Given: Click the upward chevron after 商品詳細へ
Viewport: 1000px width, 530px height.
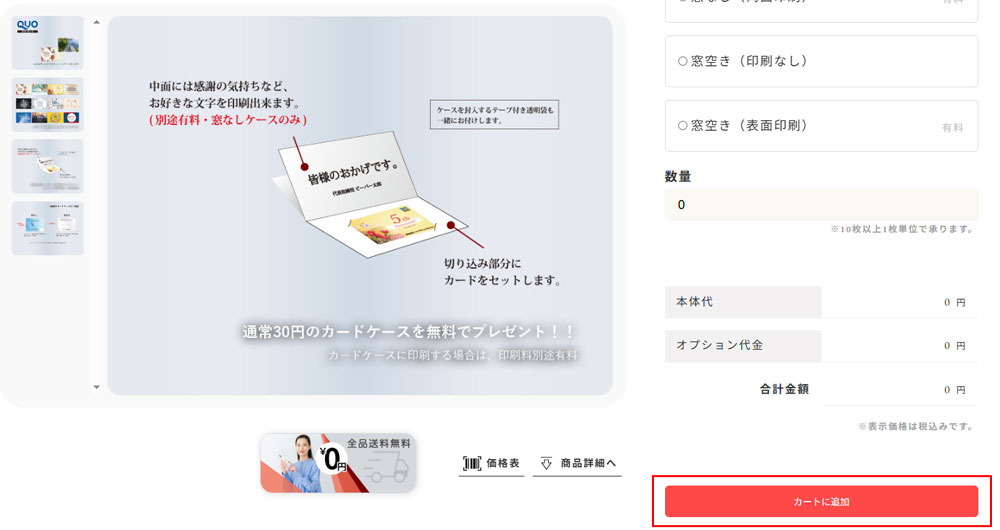Looking at the screenshot, I should coord(611,463).
